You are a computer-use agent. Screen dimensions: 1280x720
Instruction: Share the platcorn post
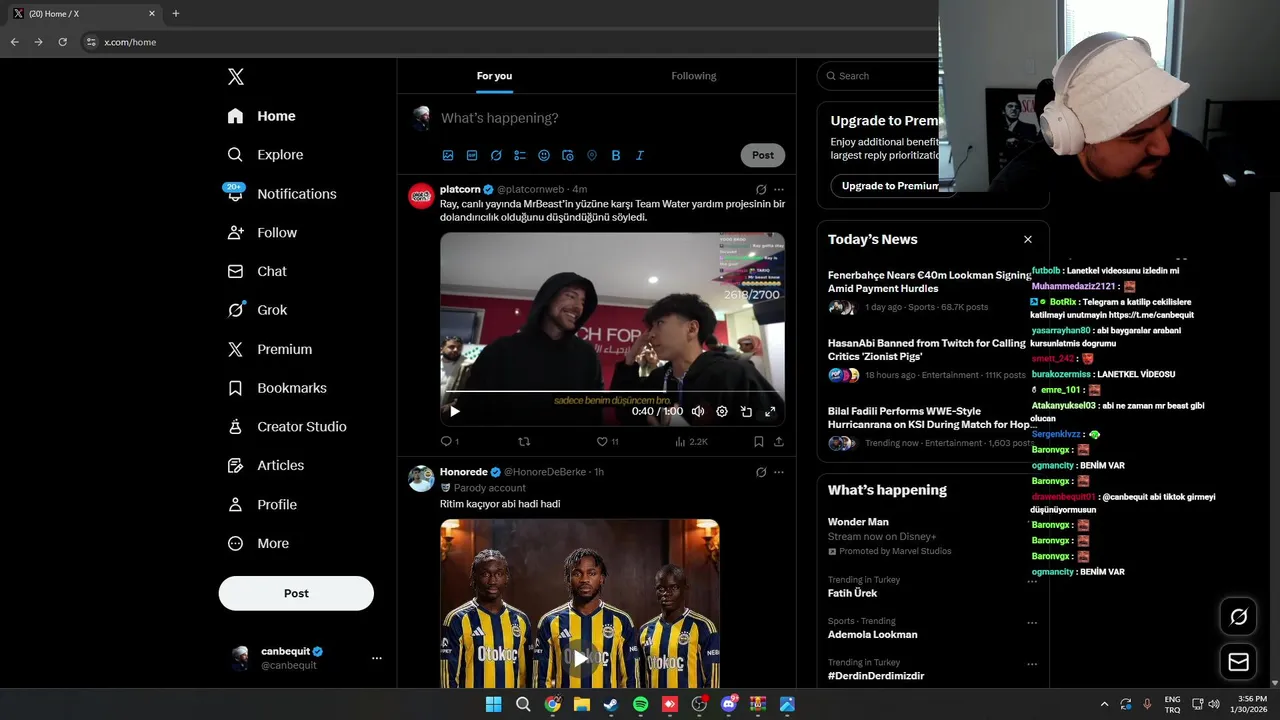[779, 441]
